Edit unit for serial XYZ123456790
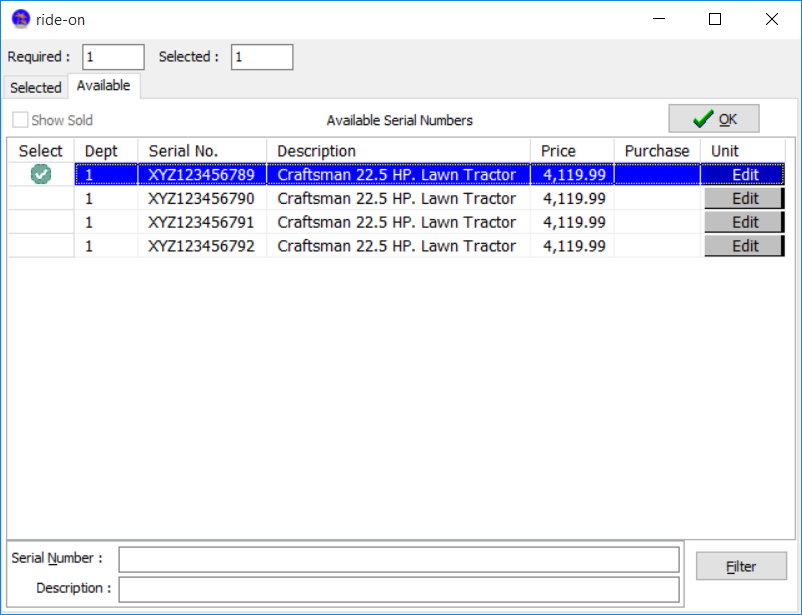 coord(744,199)
